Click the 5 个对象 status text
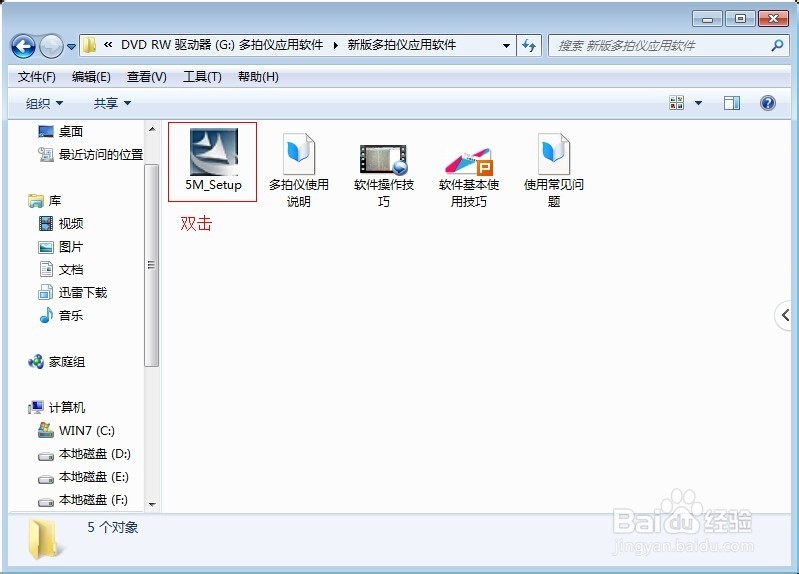This screenshot has height=574, width=799. (x=113, y=528)
